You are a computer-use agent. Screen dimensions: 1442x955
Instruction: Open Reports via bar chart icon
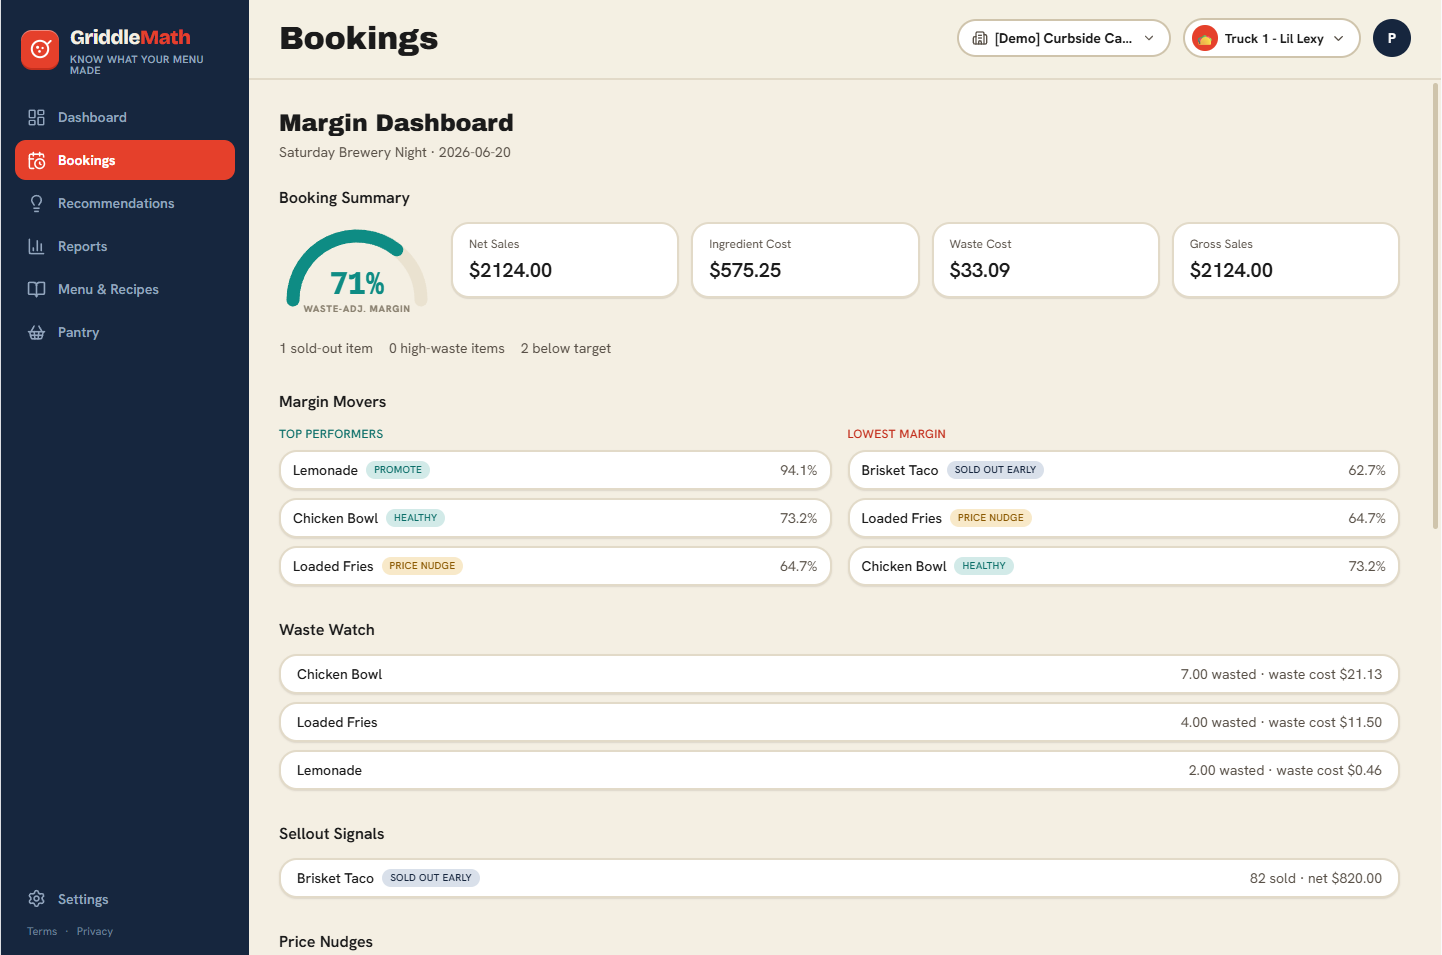(37, 246)
